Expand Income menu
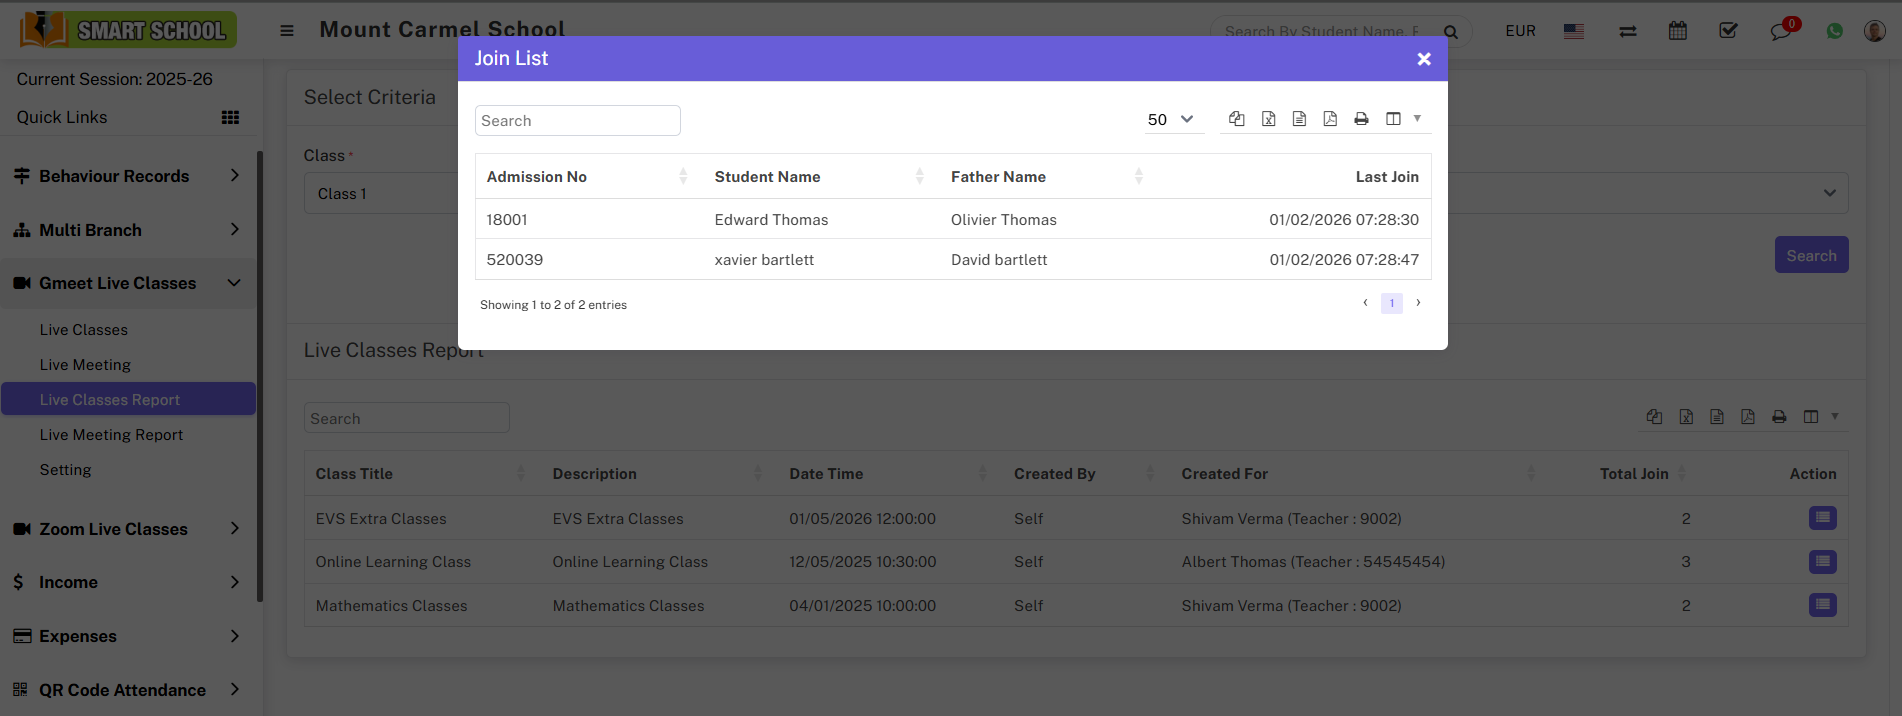 (128, 582)
